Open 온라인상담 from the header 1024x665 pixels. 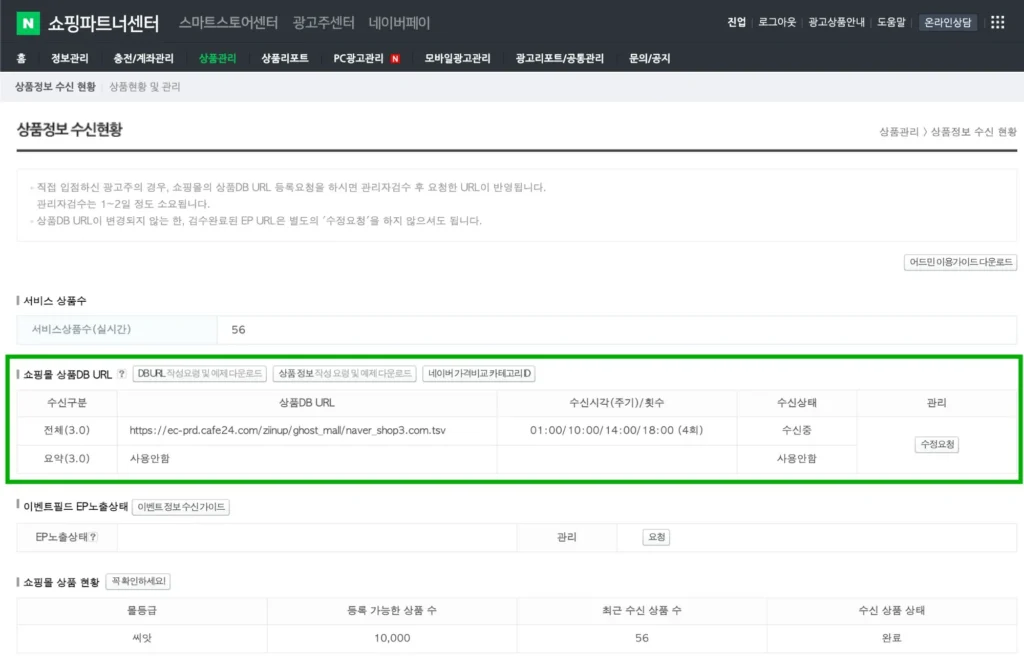[948, 22]
